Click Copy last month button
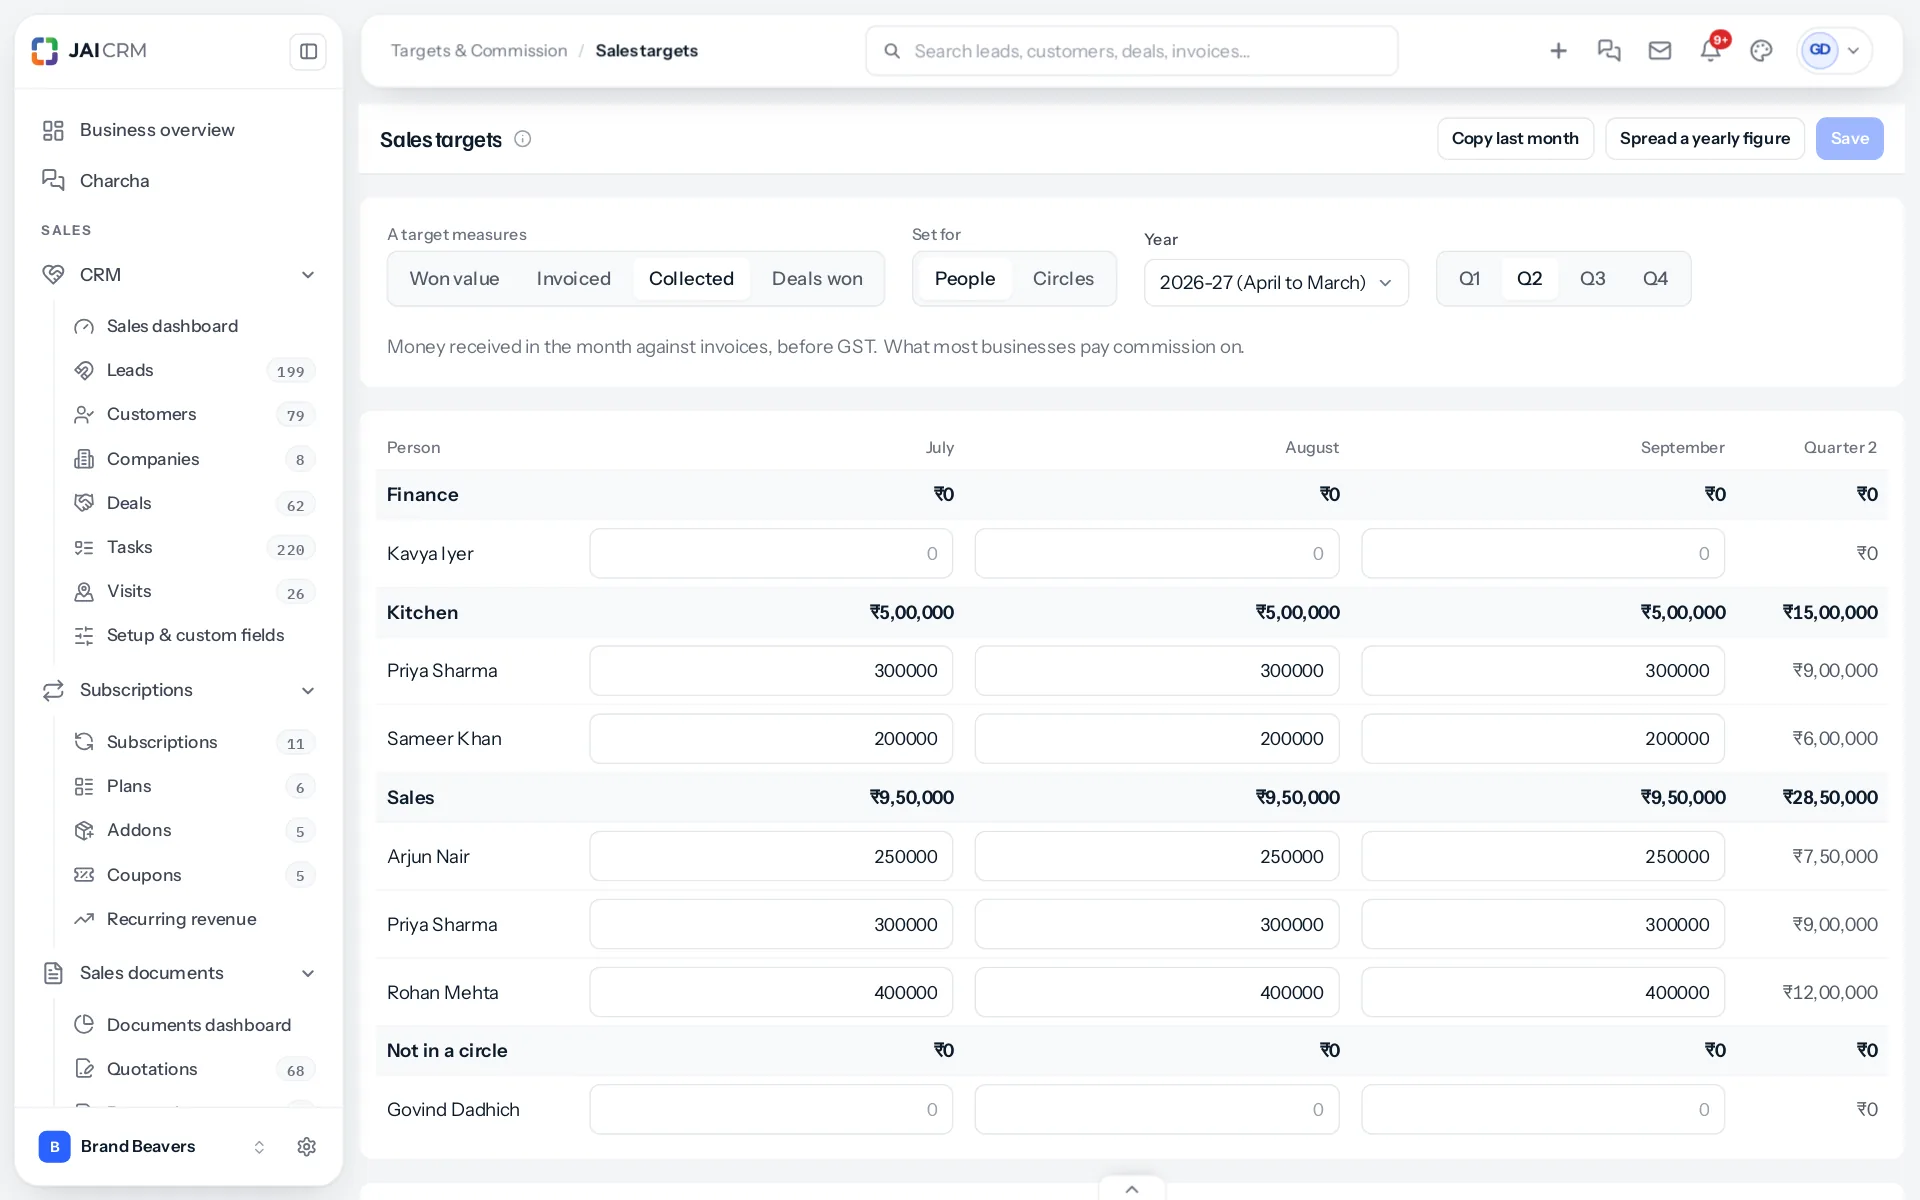This screenshot has height=1200, width=1920. 1515,139
